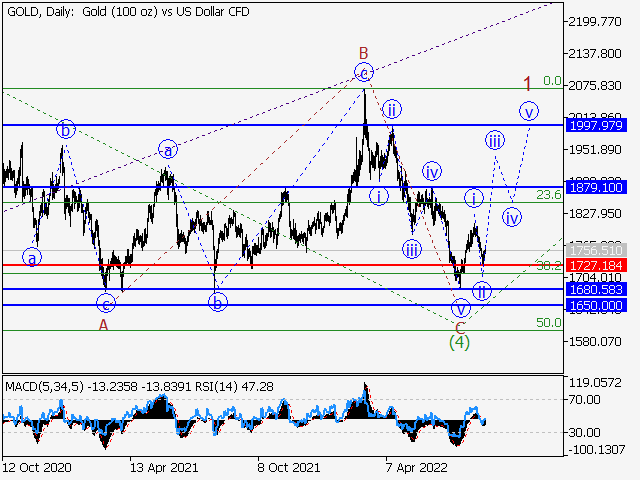Click the 13 Apr 2021 date label

click(164, 467)
